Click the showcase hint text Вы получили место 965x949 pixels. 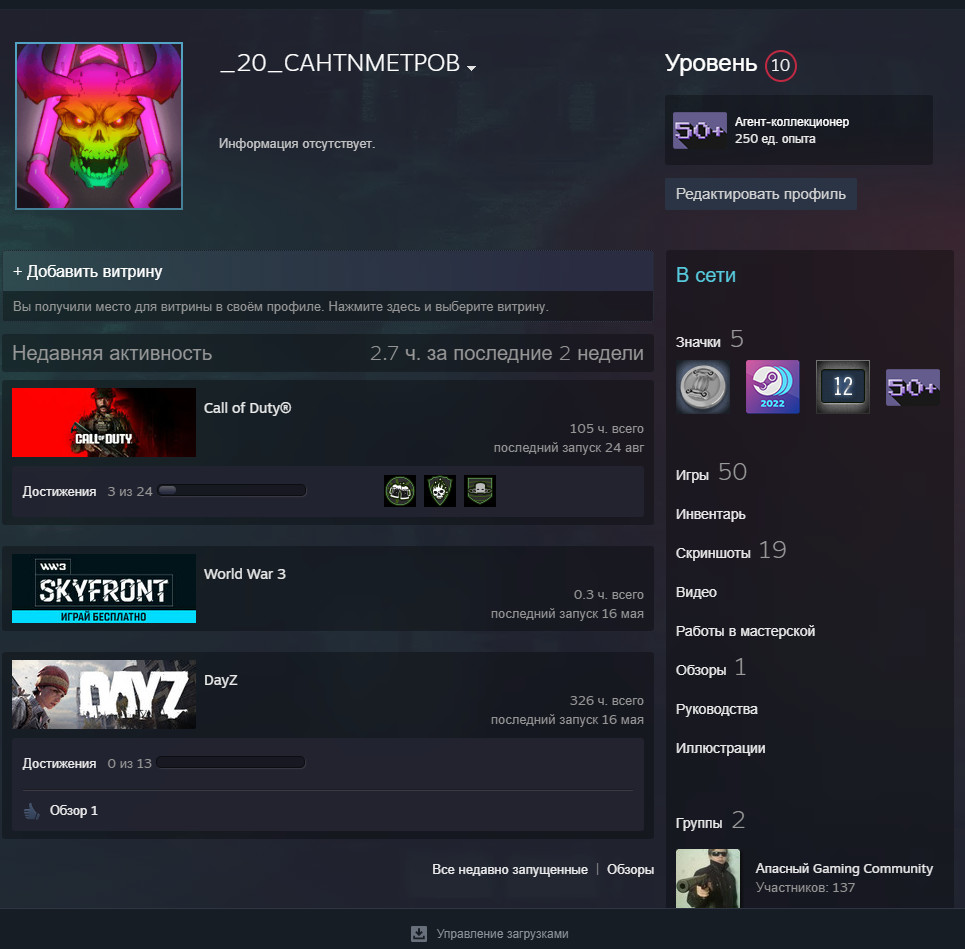tap(281, 306)
